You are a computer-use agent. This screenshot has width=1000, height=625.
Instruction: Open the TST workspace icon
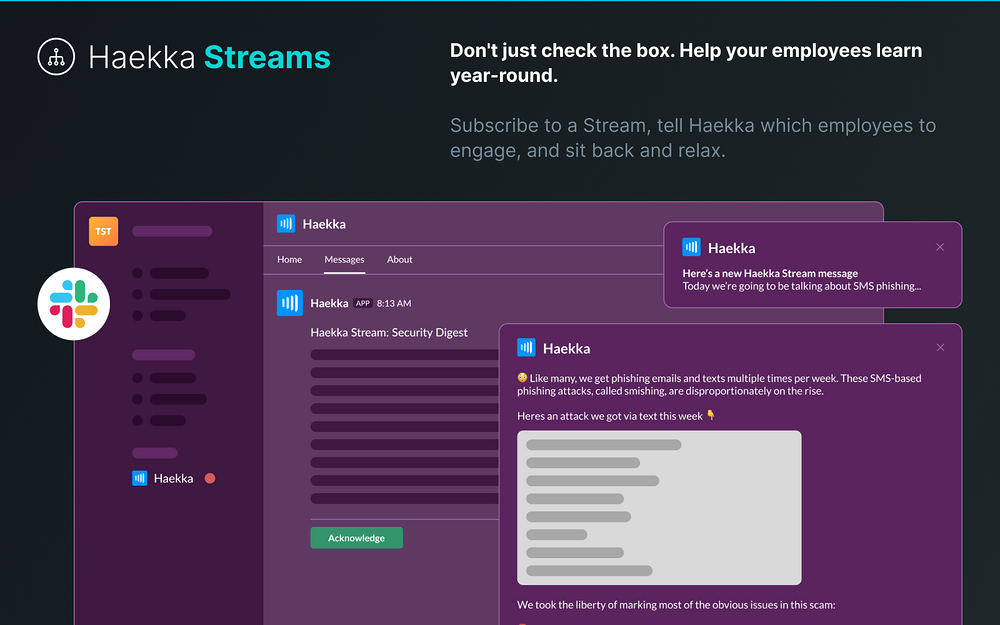pyautogui.click(x=103, y=232)
